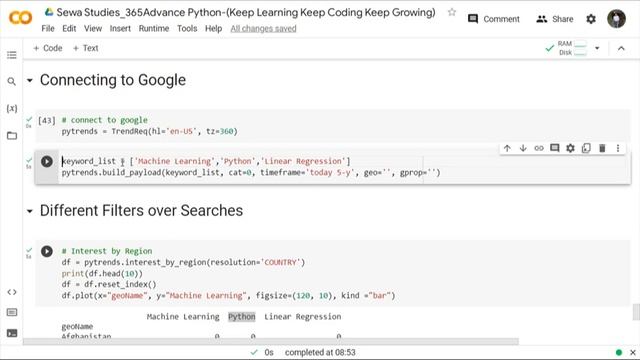
Task: Click the horizontal output scrollbar
Action: 271,341
